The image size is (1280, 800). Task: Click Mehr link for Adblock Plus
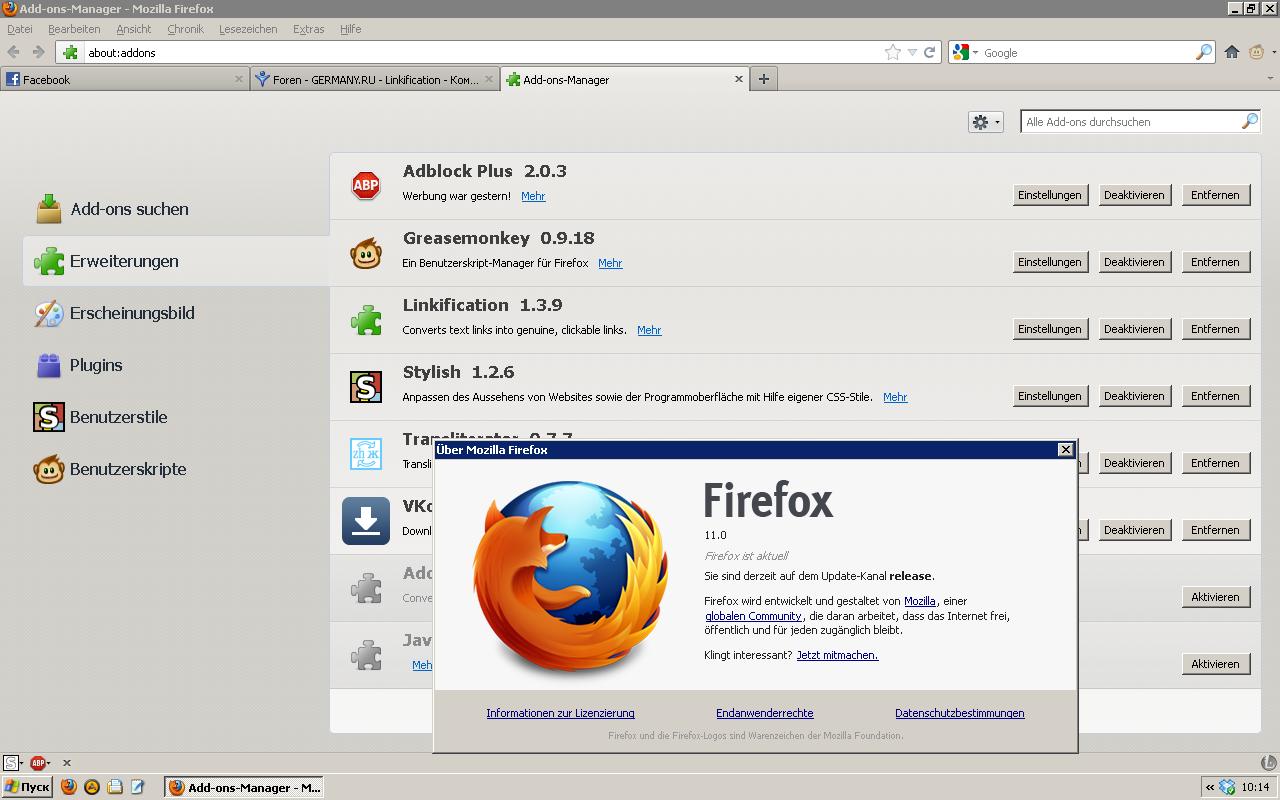click(x=533, y=196)
